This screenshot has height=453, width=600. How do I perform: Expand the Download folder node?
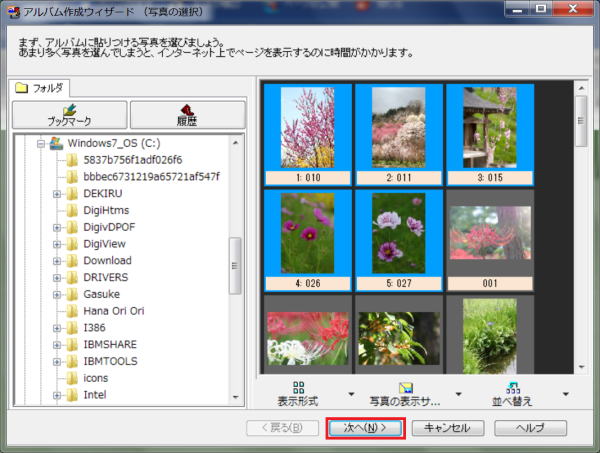tap(57, 261)
